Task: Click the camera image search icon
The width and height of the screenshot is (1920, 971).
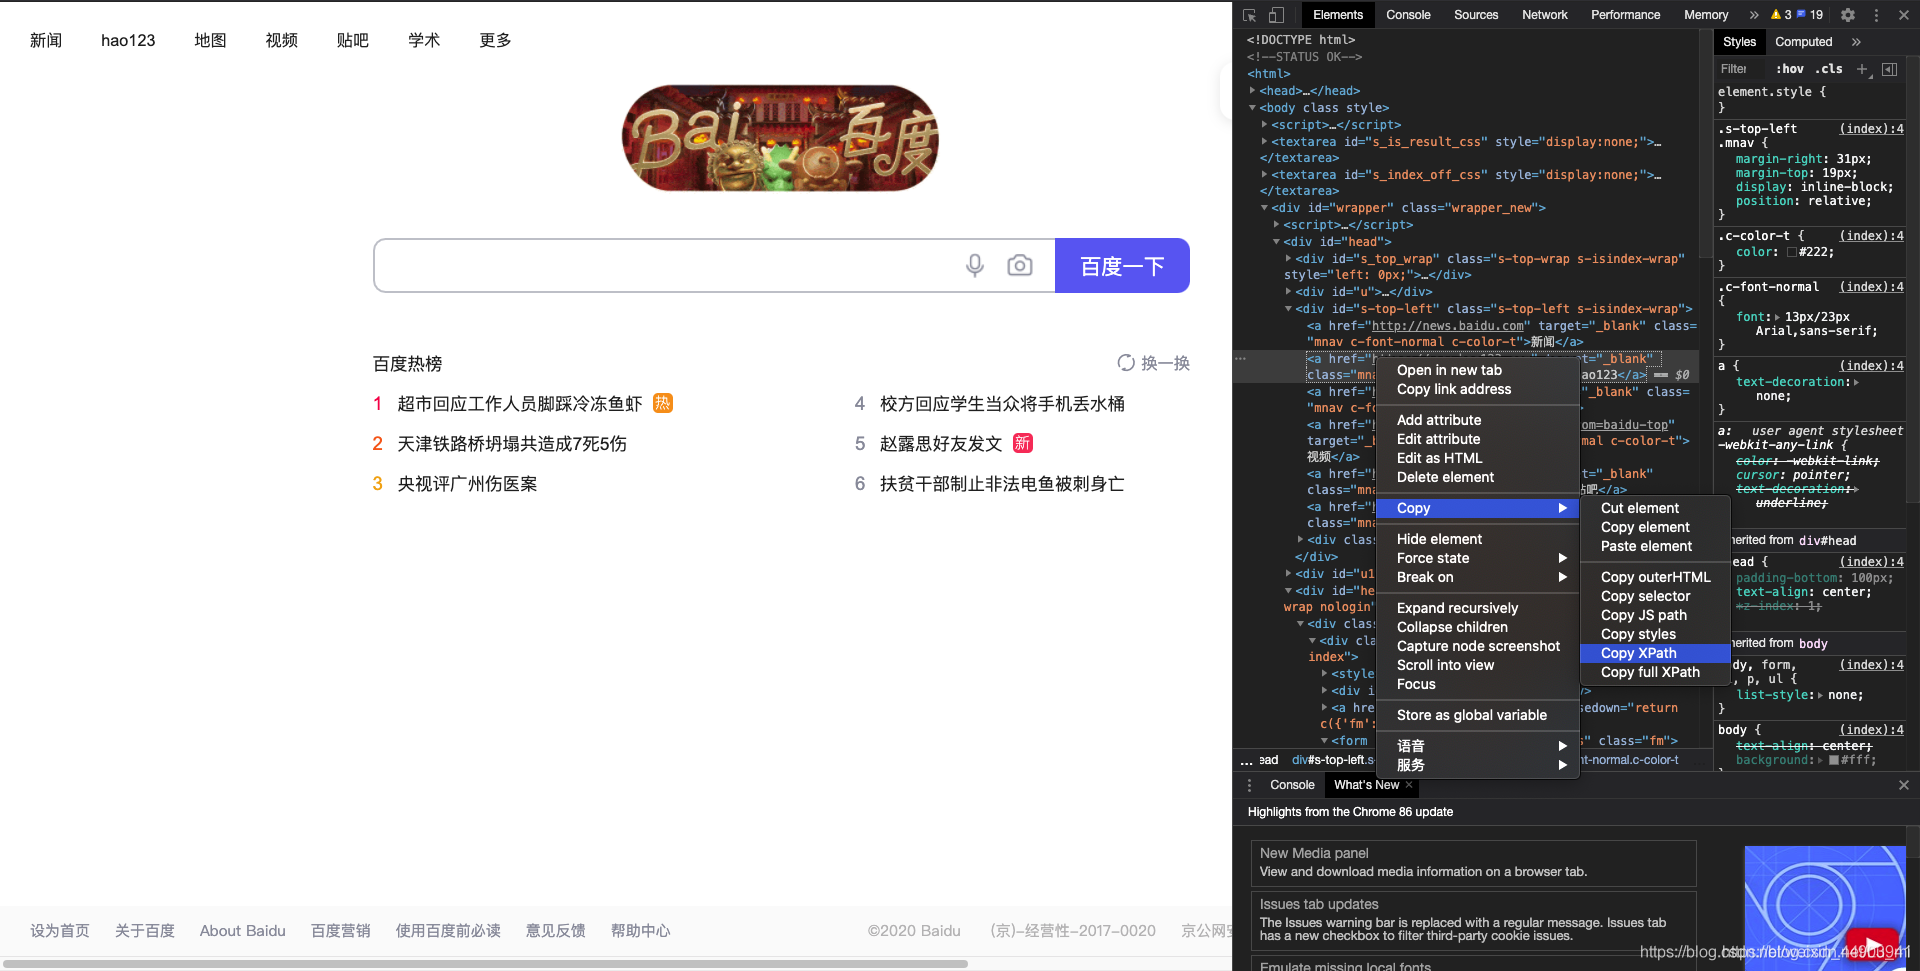Action: (x=1020, y=265)
